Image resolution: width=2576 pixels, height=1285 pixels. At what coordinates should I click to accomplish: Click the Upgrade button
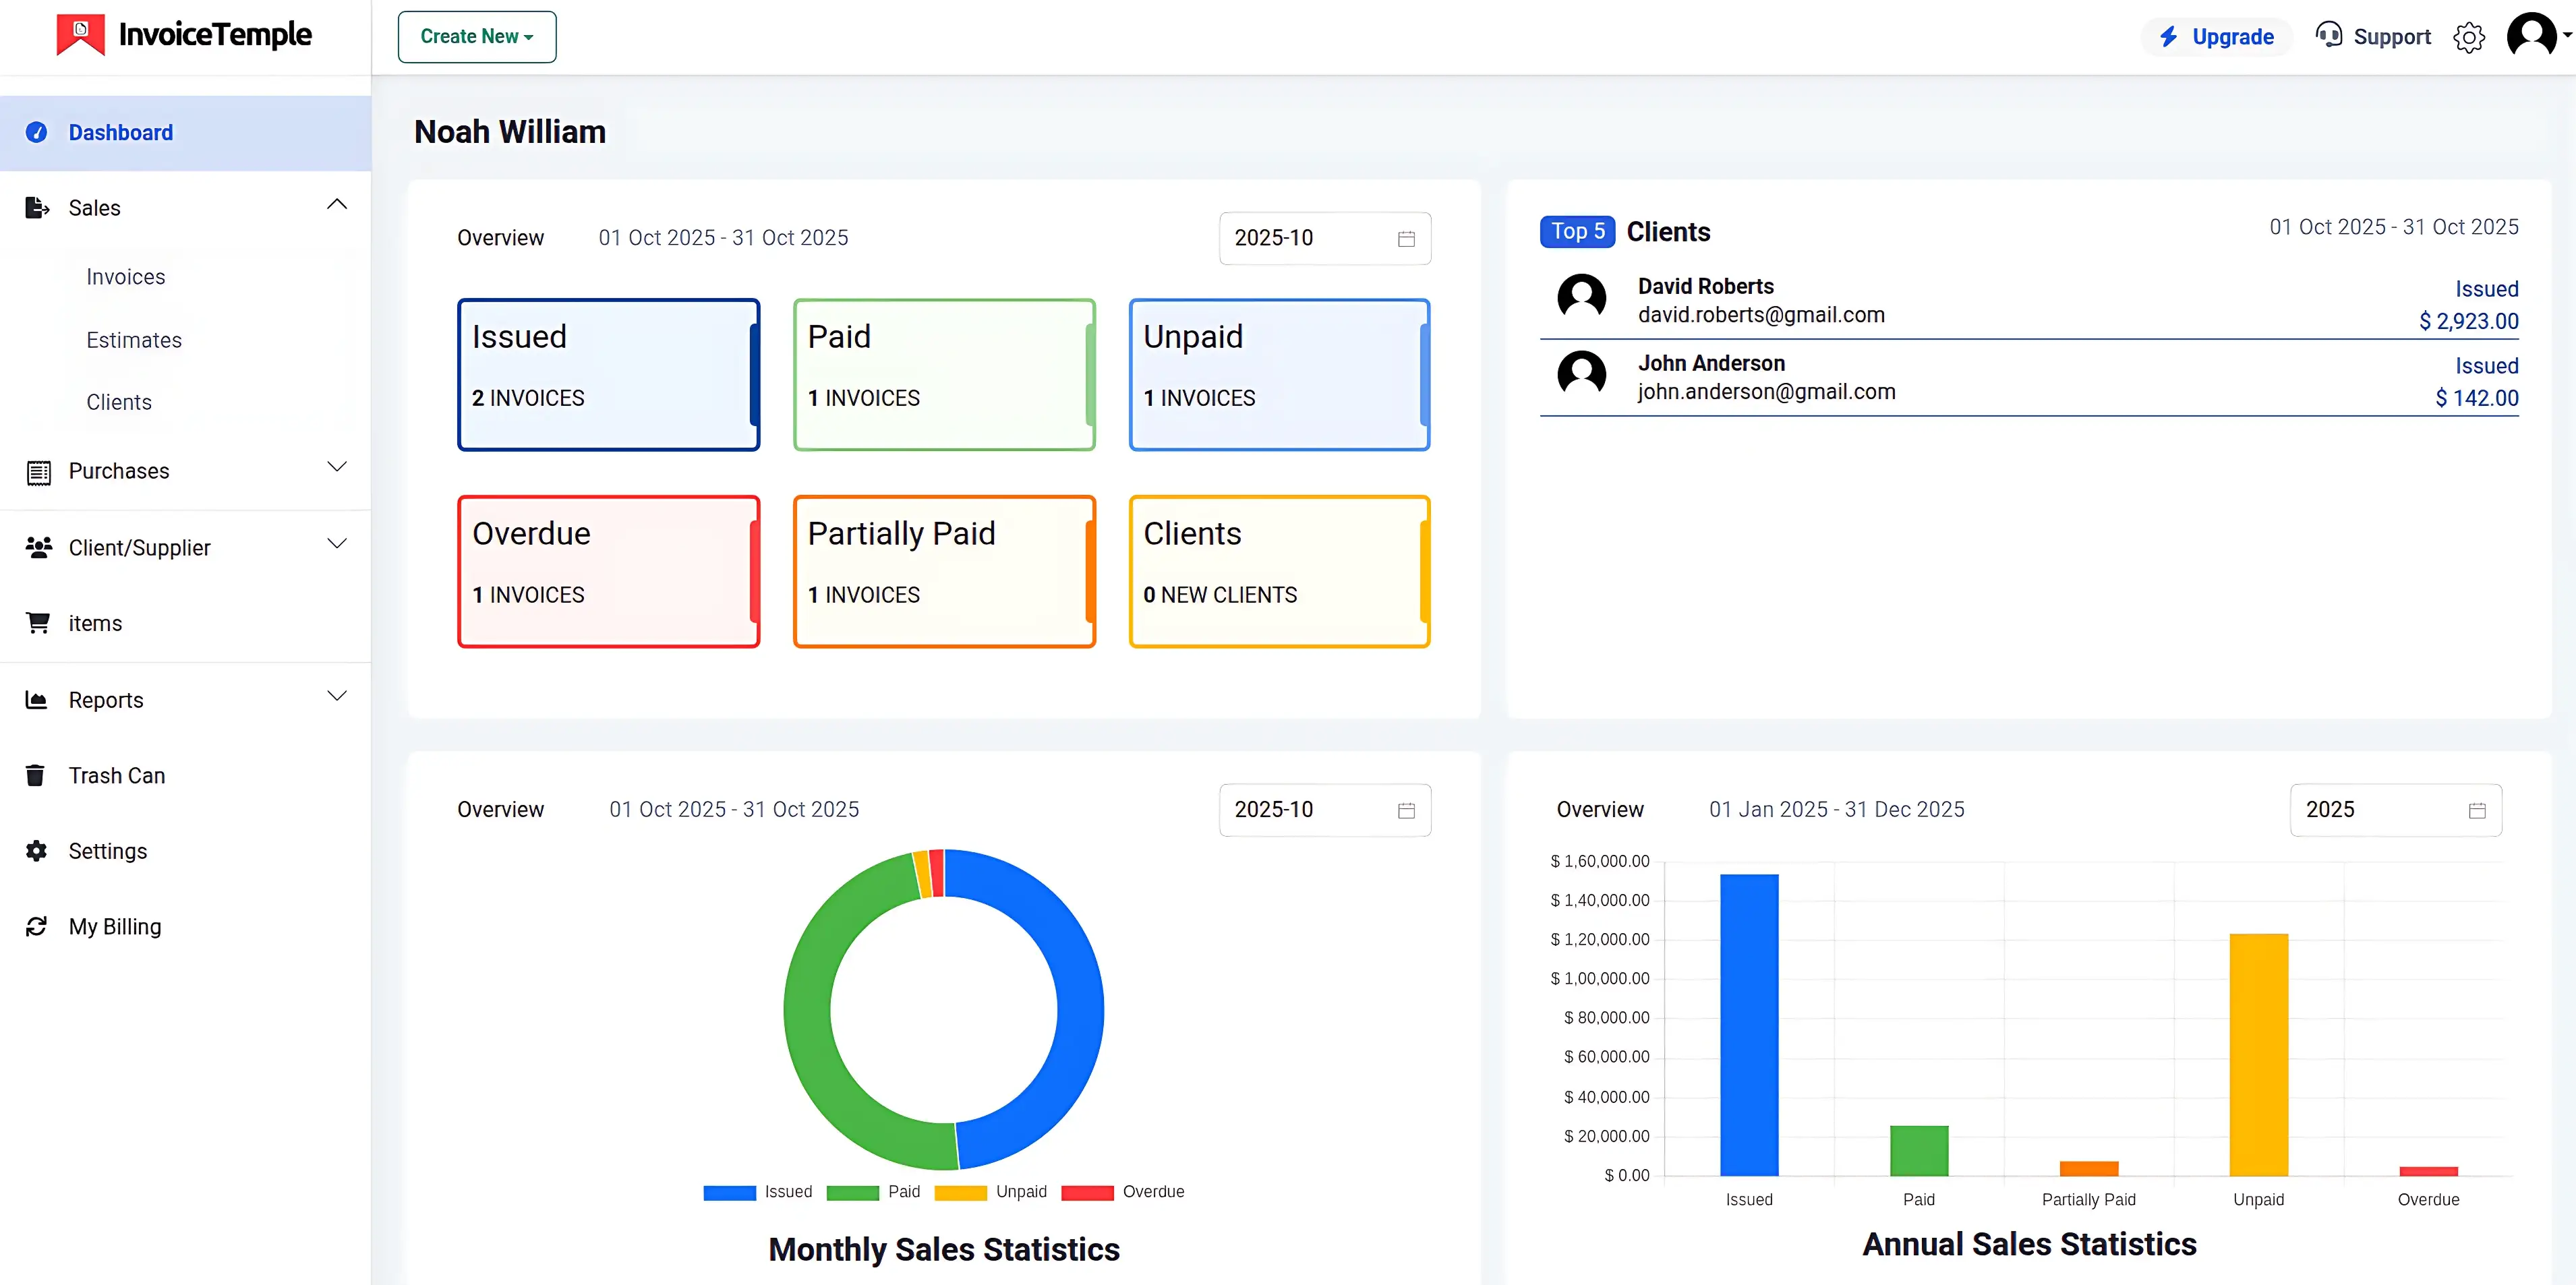[2216, 36]
